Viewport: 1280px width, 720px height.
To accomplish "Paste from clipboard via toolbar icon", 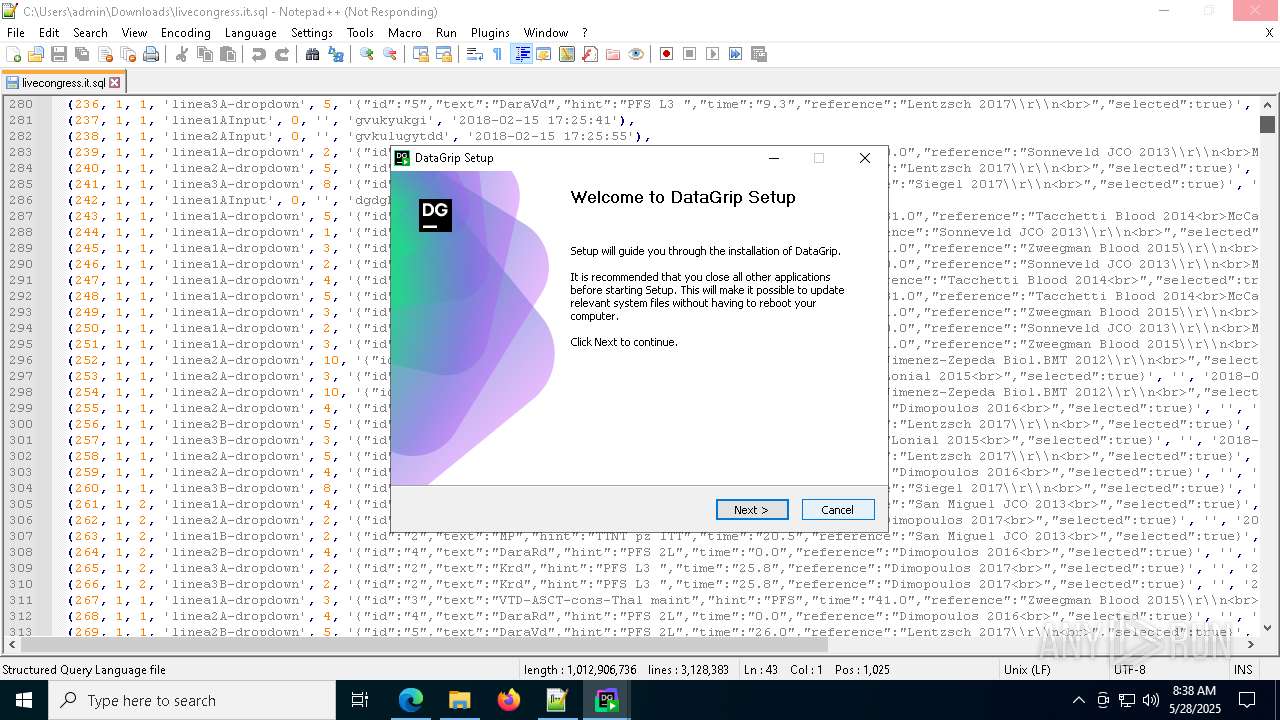I will point(228,54).
